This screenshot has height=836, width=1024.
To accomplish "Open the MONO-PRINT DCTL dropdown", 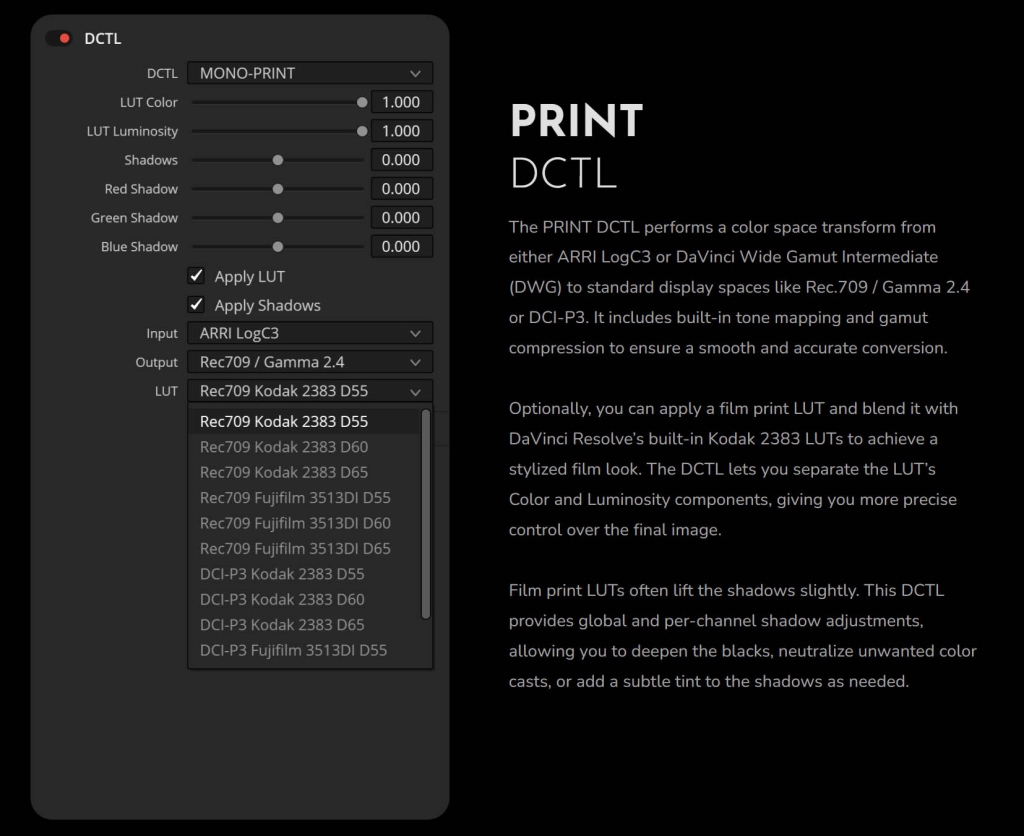I will coord(310,73).
